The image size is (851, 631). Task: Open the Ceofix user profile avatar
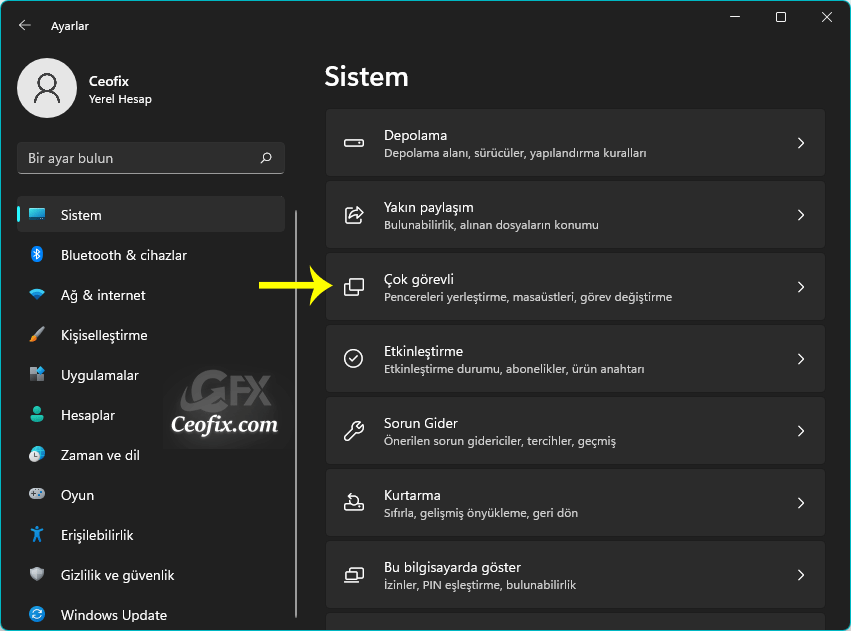pos(47,88)
